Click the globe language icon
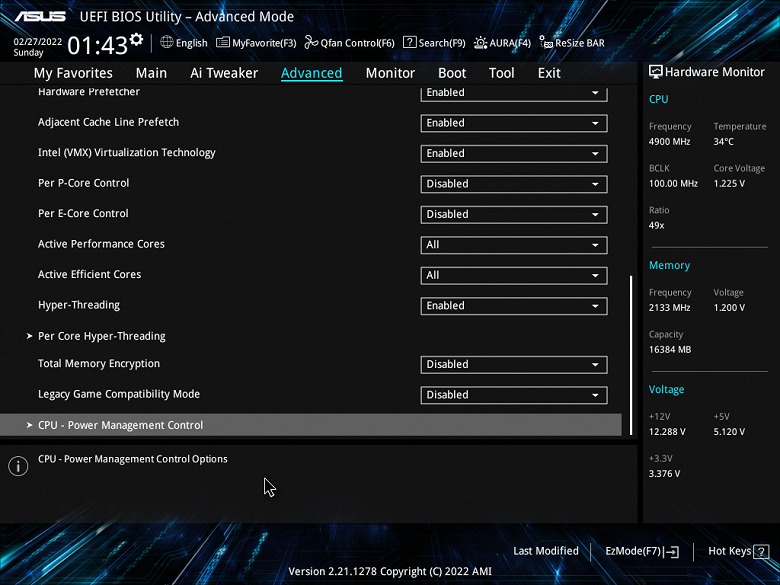 [x=167, y=42]
